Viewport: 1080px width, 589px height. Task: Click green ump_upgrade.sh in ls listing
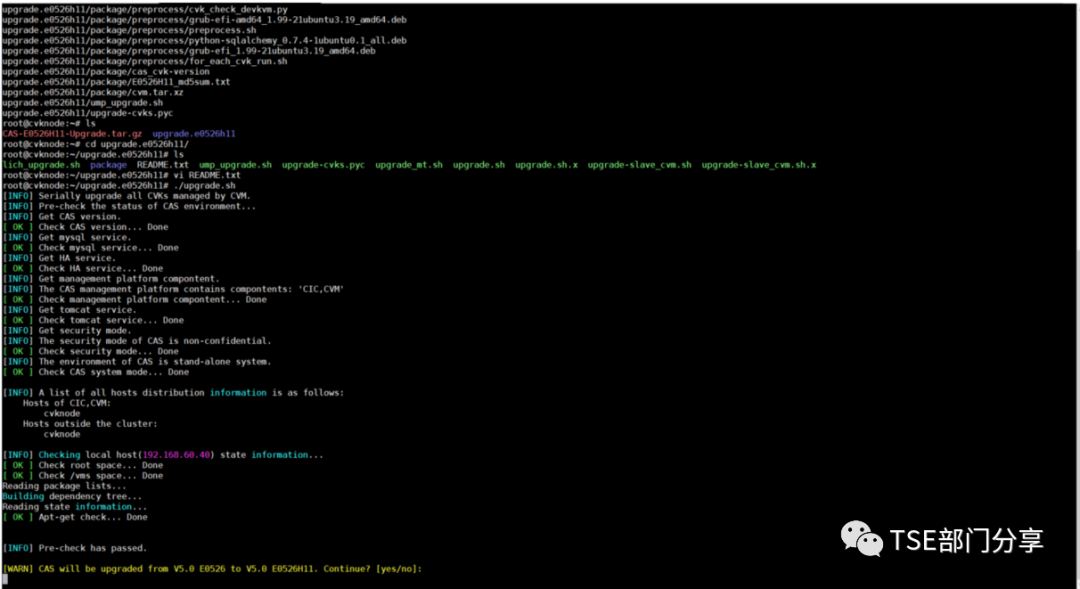(x=235, y=165)
